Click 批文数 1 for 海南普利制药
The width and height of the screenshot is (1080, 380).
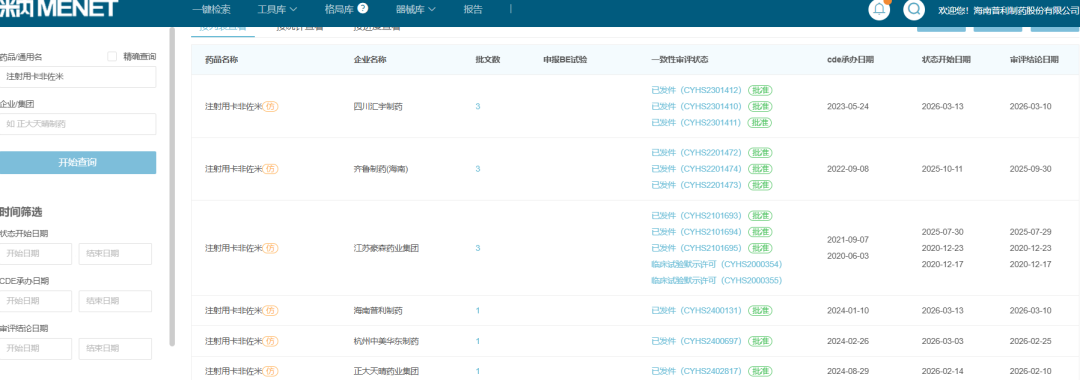click(x=477, y=310)
